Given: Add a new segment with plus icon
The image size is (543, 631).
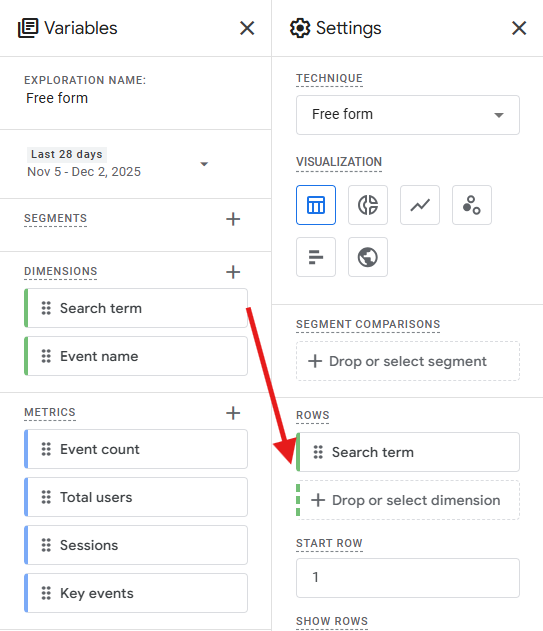Looking at the screenshot, I should pyautogui.click(x=233, y=219).
